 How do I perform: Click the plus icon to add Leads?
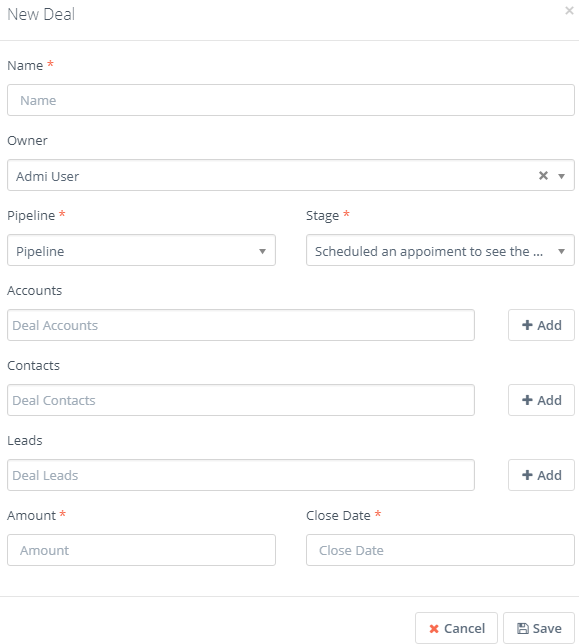(527, 475)
